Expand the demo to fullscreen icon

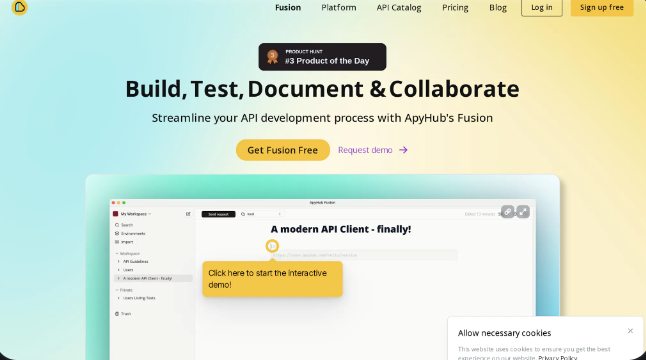click(523, 212)
